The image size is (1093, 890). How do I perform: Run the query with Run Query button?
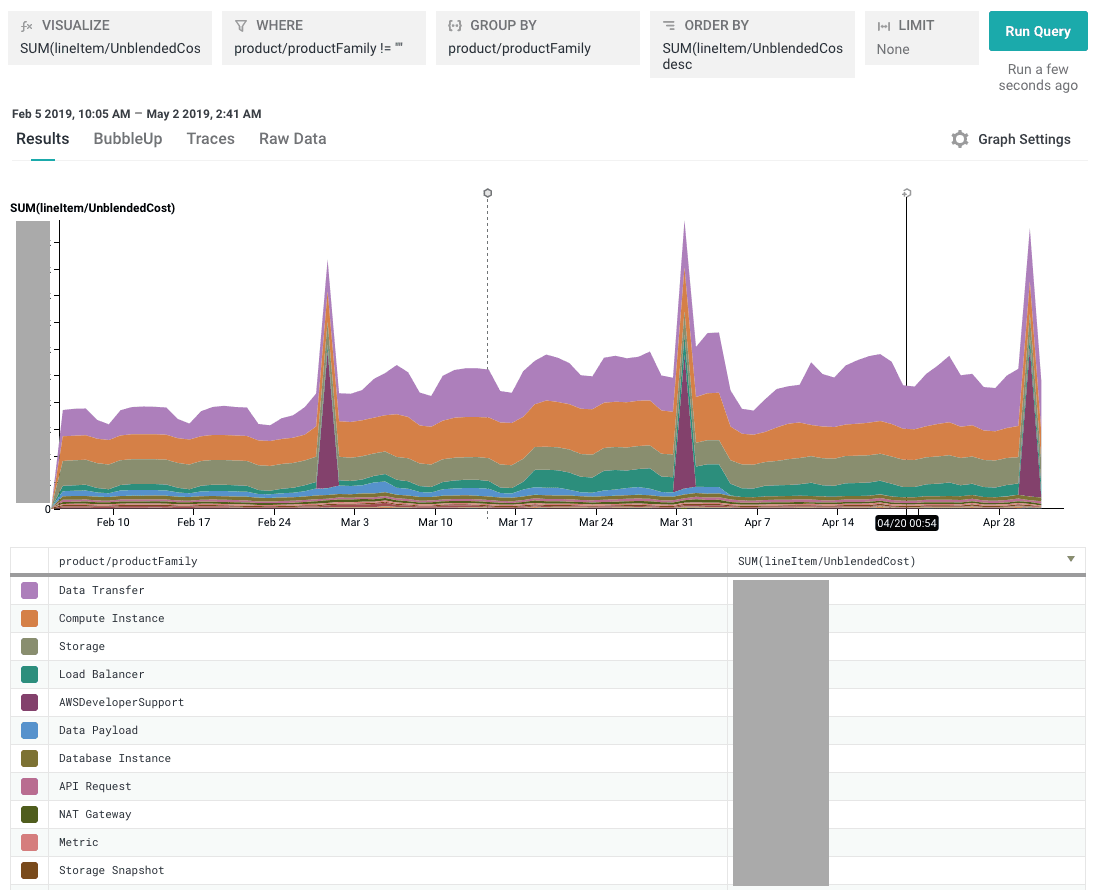click(x=1037, y=31)
